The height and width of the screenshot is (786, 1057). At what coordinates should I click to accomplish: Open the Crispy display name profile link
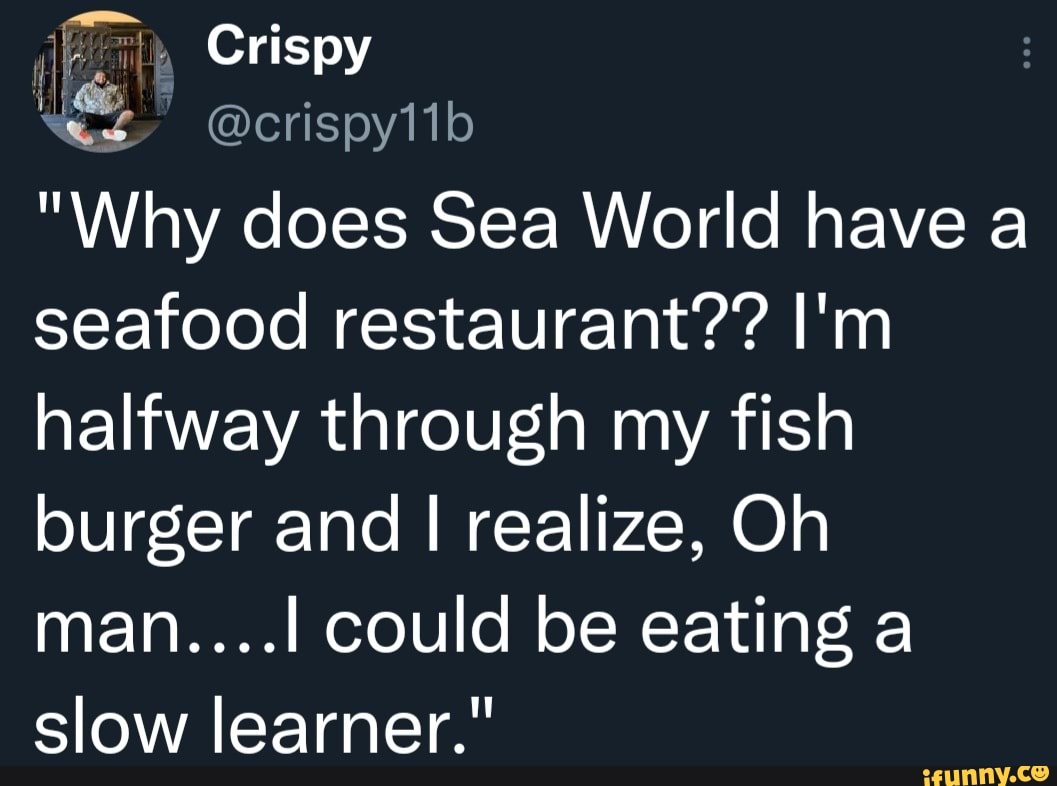coord(290,47)
